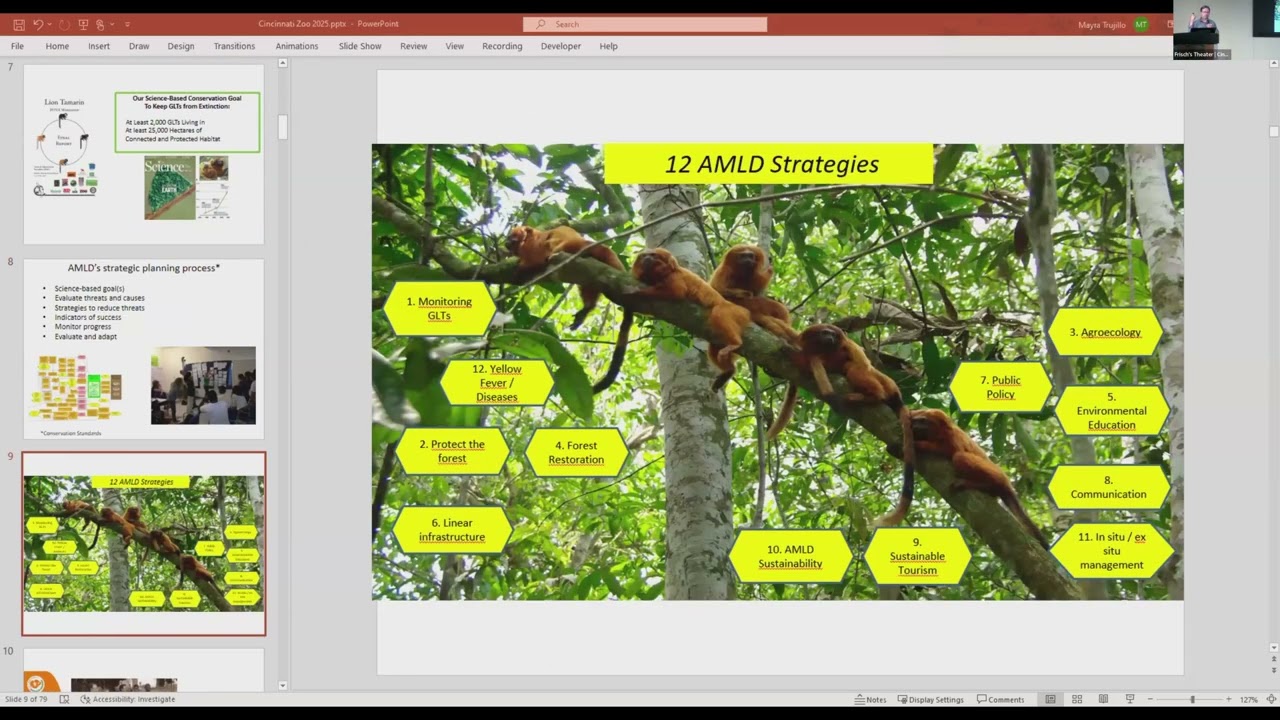
Task: Click the 127% zoom level value
Action: (1249, 699)
